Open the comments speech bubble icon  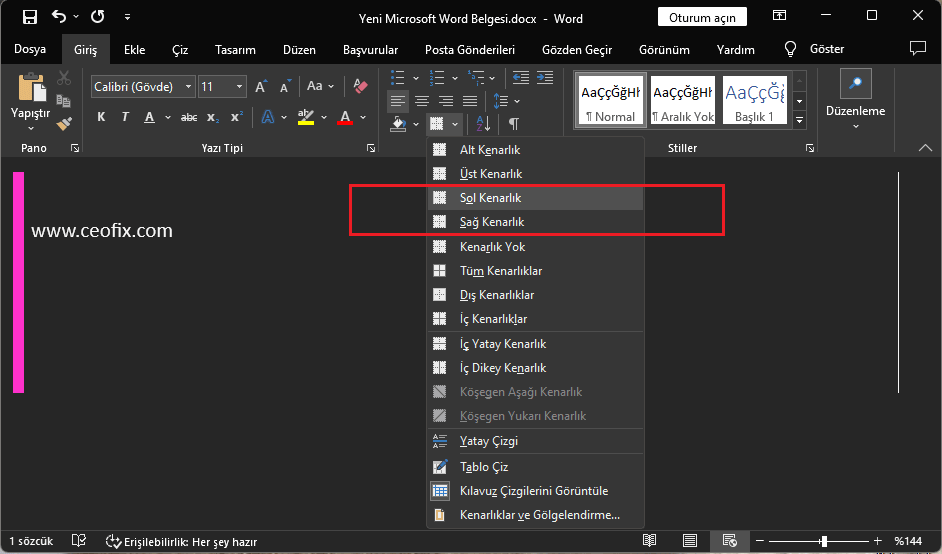click(x=917, y=49)
